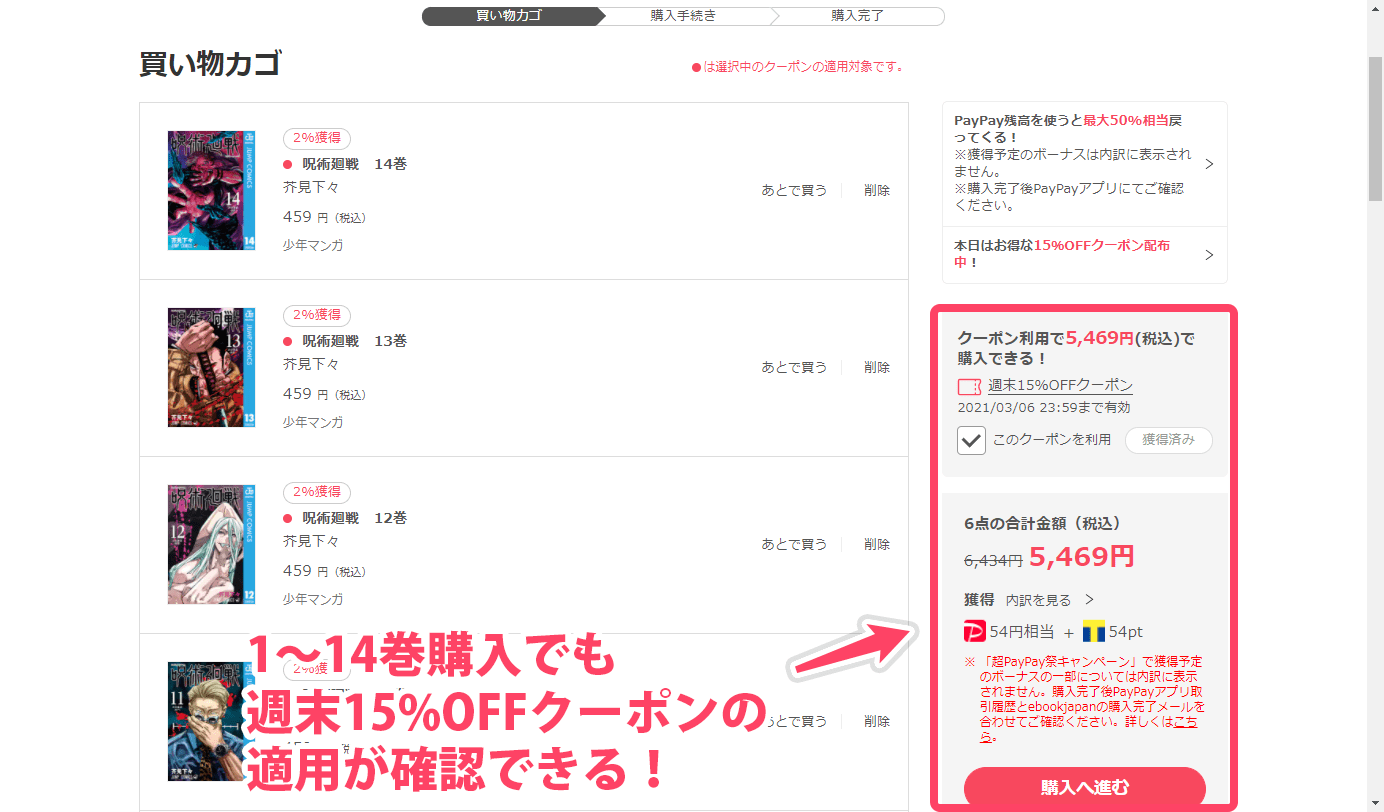Image resolution: width=1384 pixels, height=812 pixels.
Task: Delete 呪術廻戦 14巻 with 削除
Action: pyautogui.click(x=877, y=190)
